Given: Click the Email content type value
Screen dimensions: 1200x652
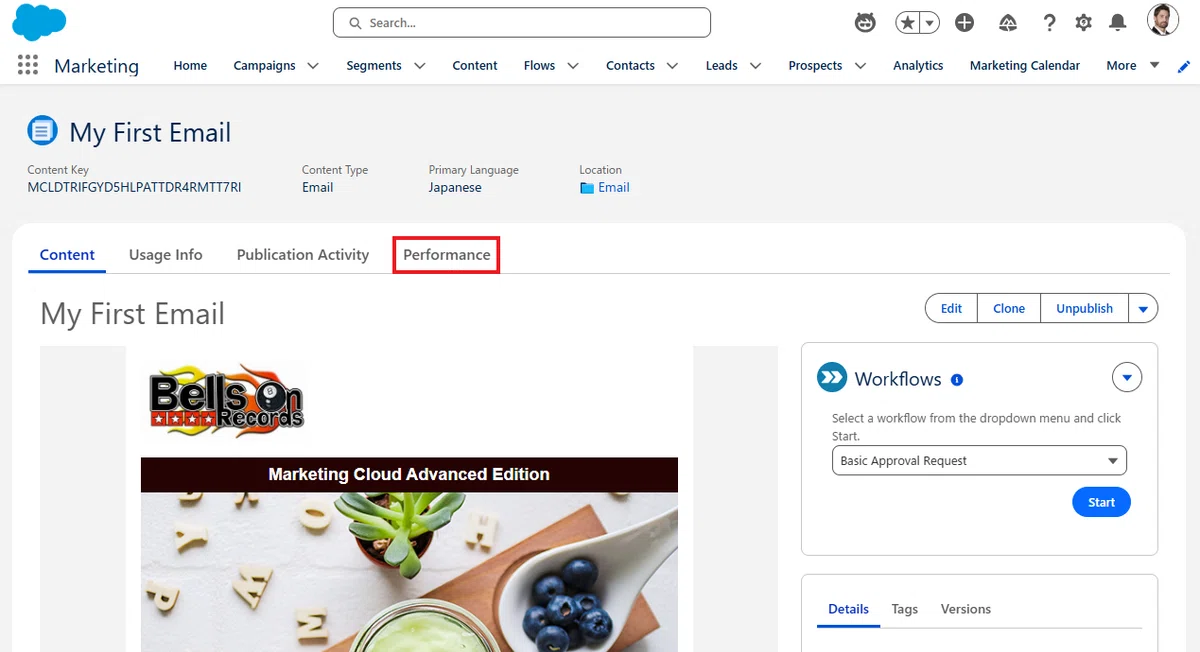Looking at the screenshot, I should click(318, 188).
